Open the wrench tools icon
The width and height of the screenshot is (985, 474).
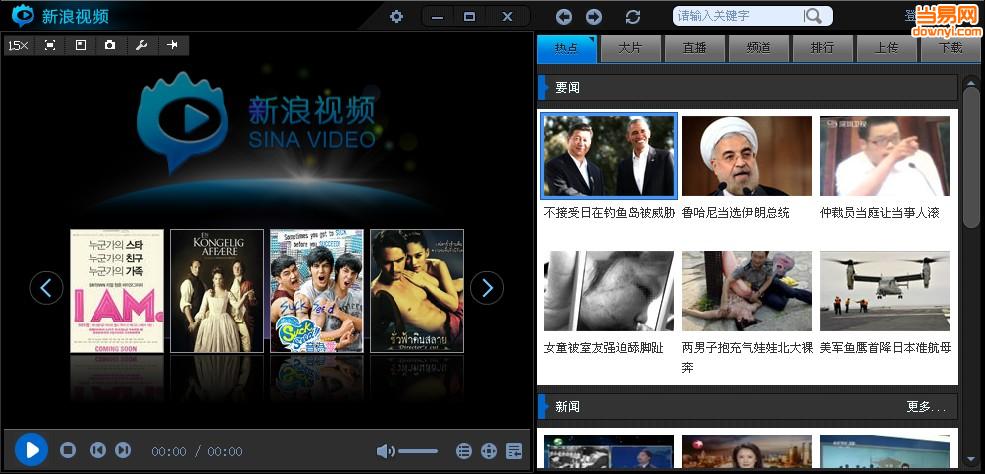[x=141, y=45]
